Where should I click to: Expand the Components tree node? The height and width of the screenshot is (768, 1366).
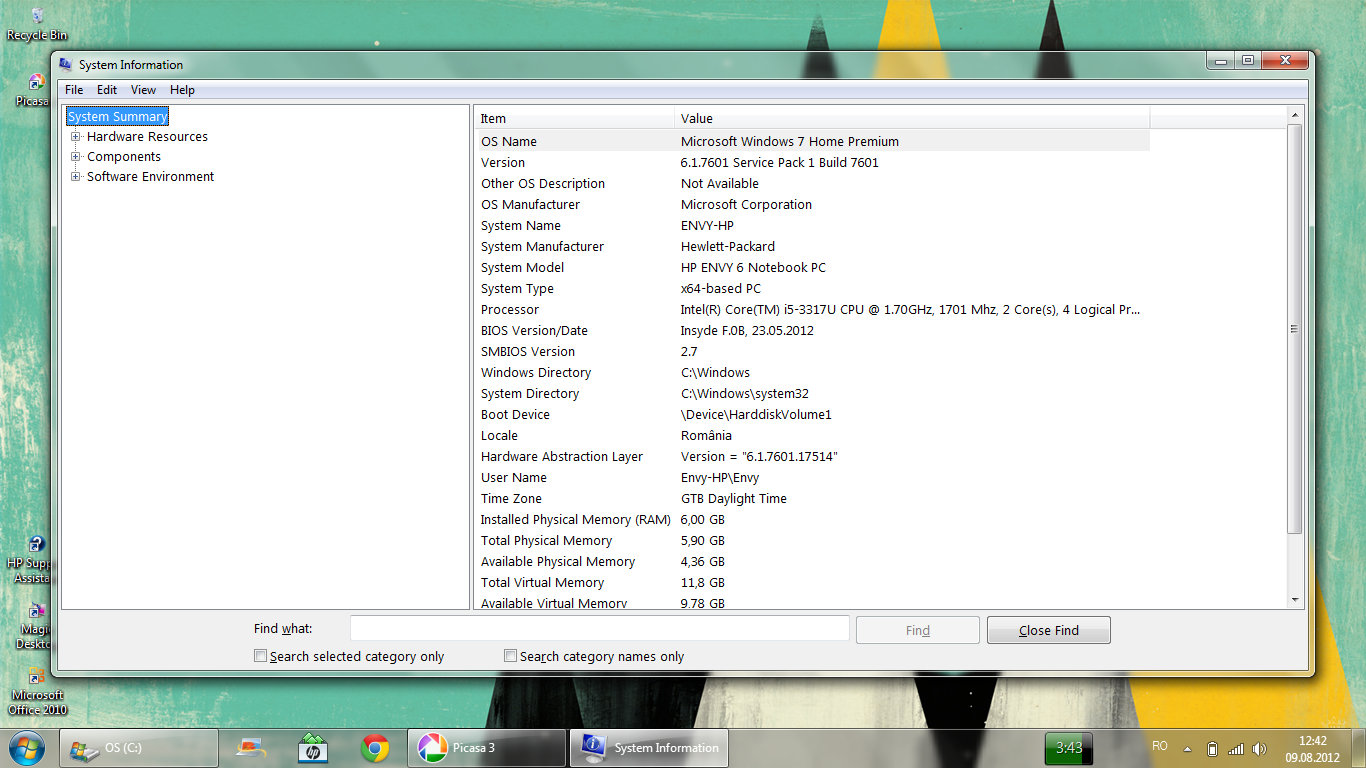[76, 157]
